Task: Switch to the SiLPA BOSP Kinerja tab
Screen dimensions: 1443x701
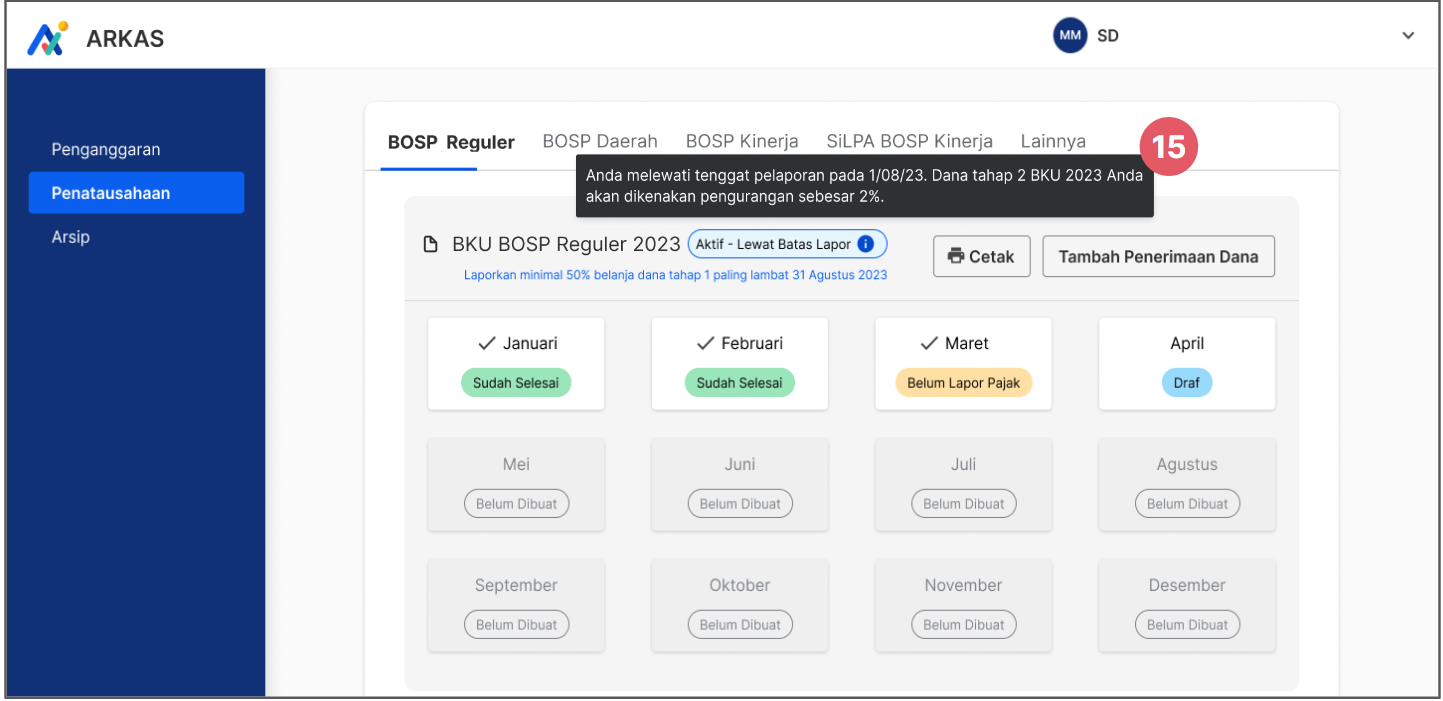Action: pos(910,141)
